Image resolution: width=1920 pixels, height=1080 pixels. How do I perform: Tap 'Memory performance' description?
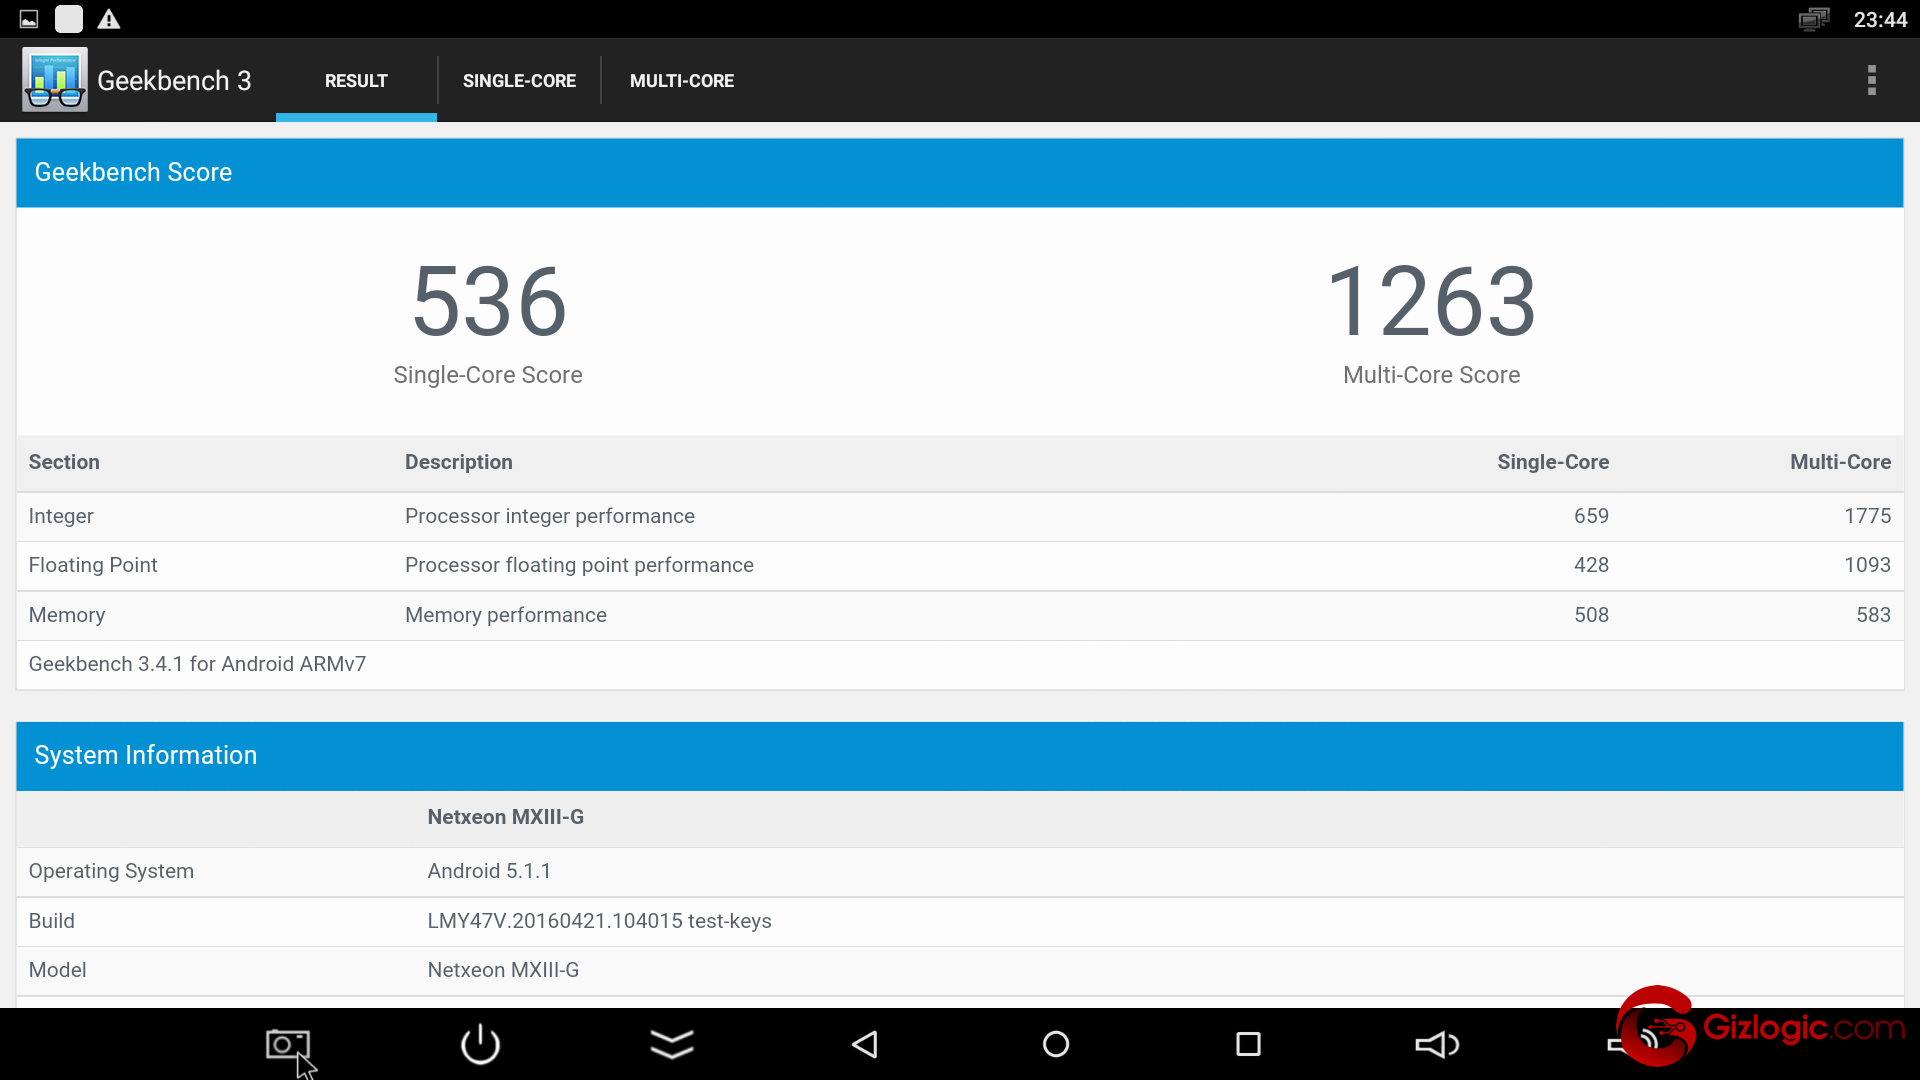tap(506, 615)
